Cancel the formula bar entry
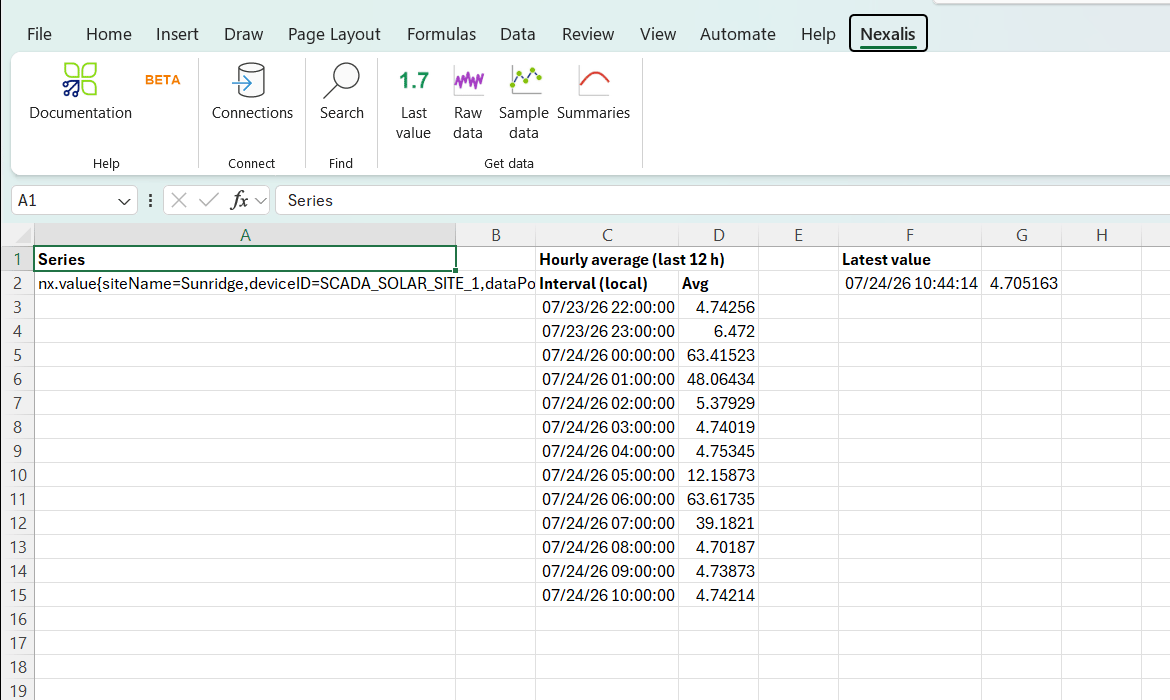Image resolution: width=1170 pixels, height=700 pixels. 178,200
